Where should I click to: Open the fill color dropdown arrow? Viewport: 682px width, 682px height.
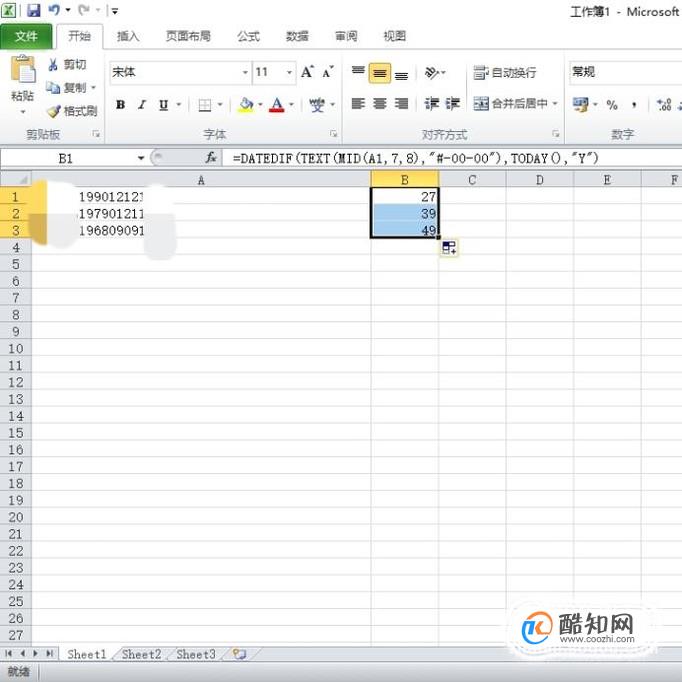pos(260,104)
